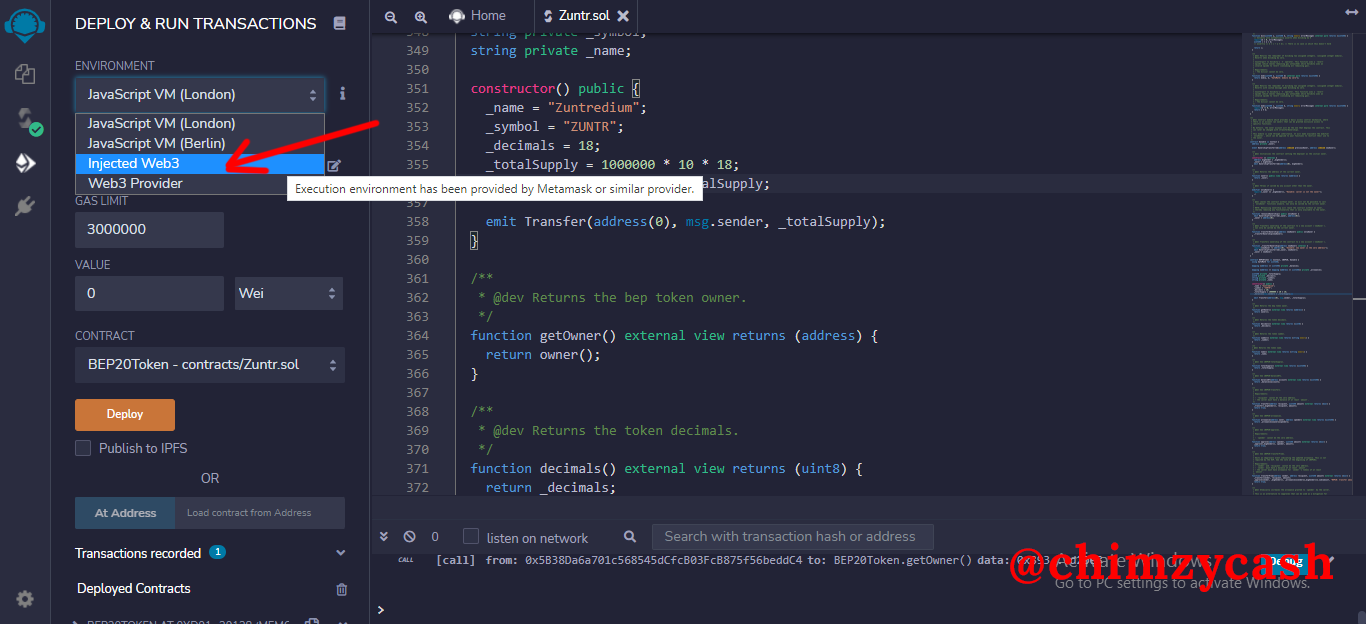Click the transactions recorded count badge
The height and width of the screenshot is (624, 1366).
click(217, 552)
